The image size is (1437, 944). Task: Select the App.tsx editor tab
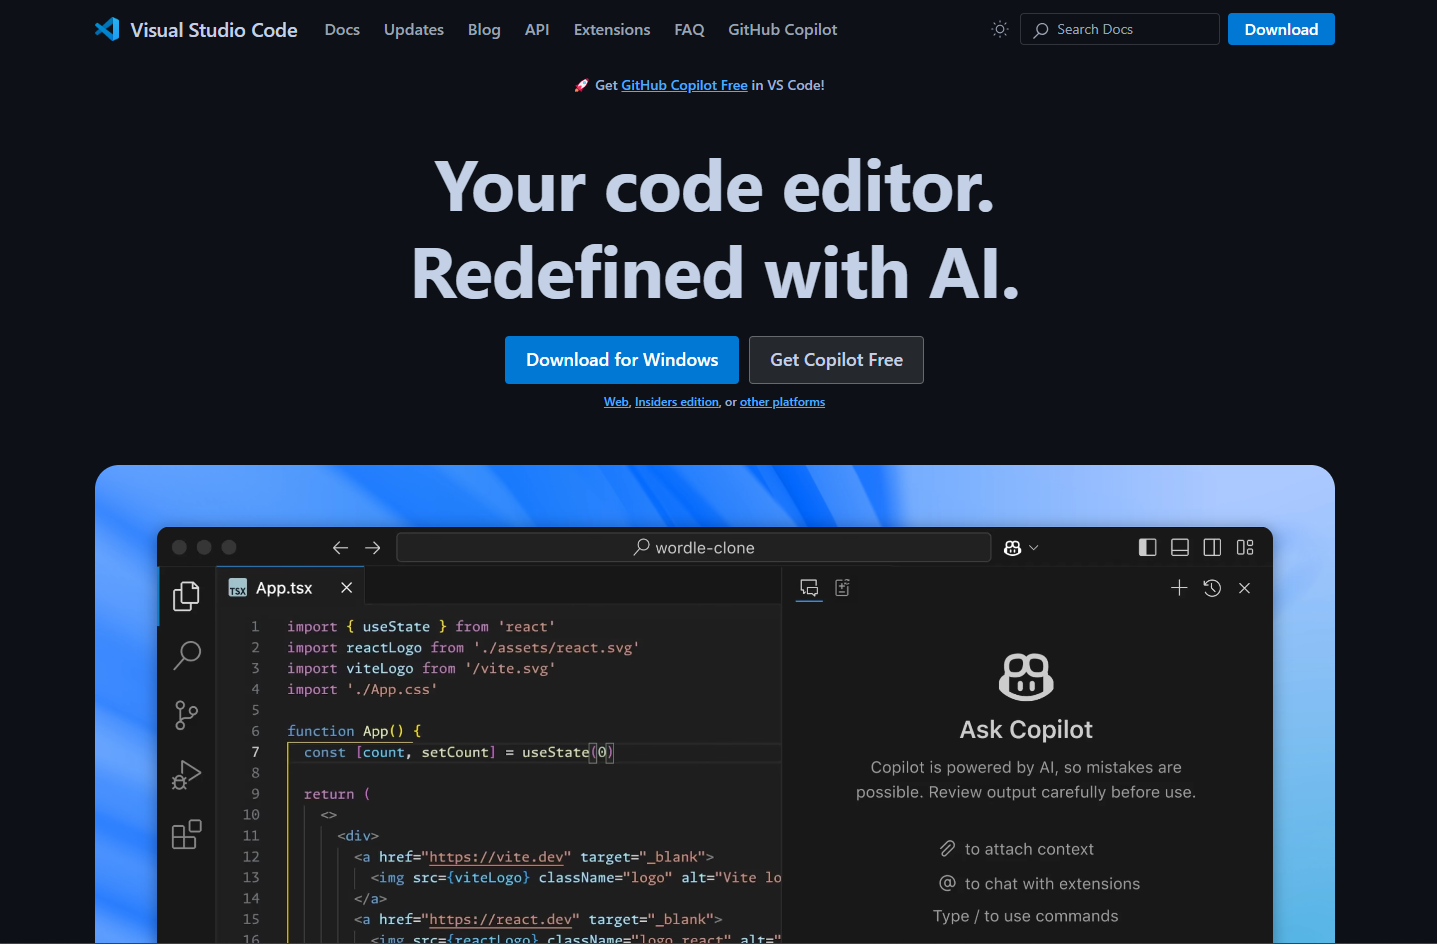[x=290, y=587]
